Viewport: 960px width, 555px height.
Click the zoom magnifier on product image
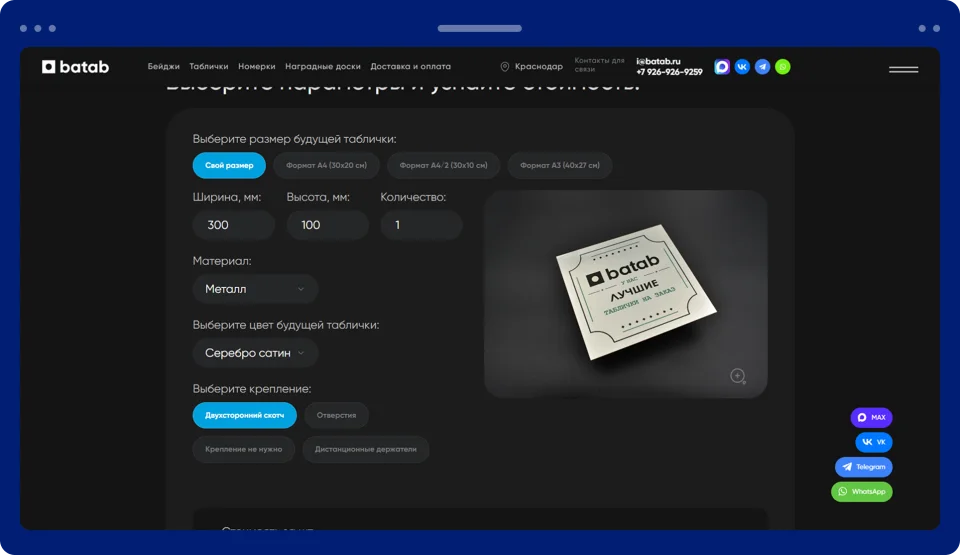pos(738,376)
